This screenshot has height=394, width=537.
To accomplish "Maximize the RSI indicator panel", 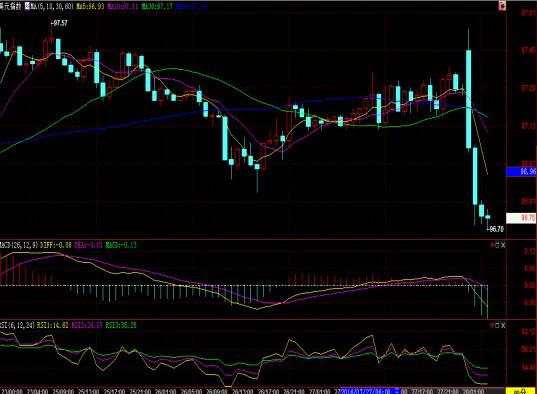I will pos(497,325).
